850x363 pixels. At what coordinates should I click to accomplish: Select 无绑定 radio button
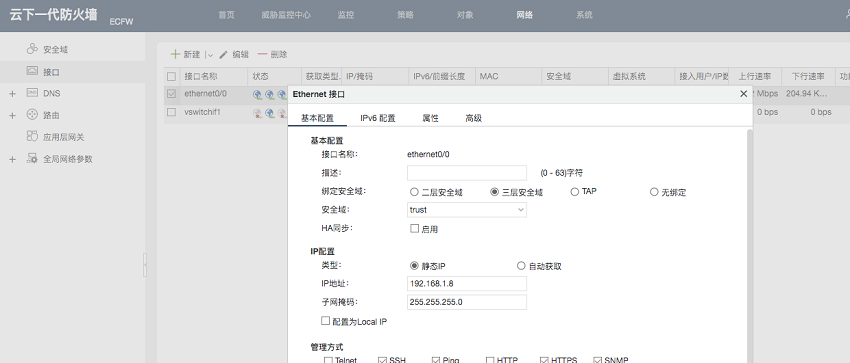click(x=654, y=192)
